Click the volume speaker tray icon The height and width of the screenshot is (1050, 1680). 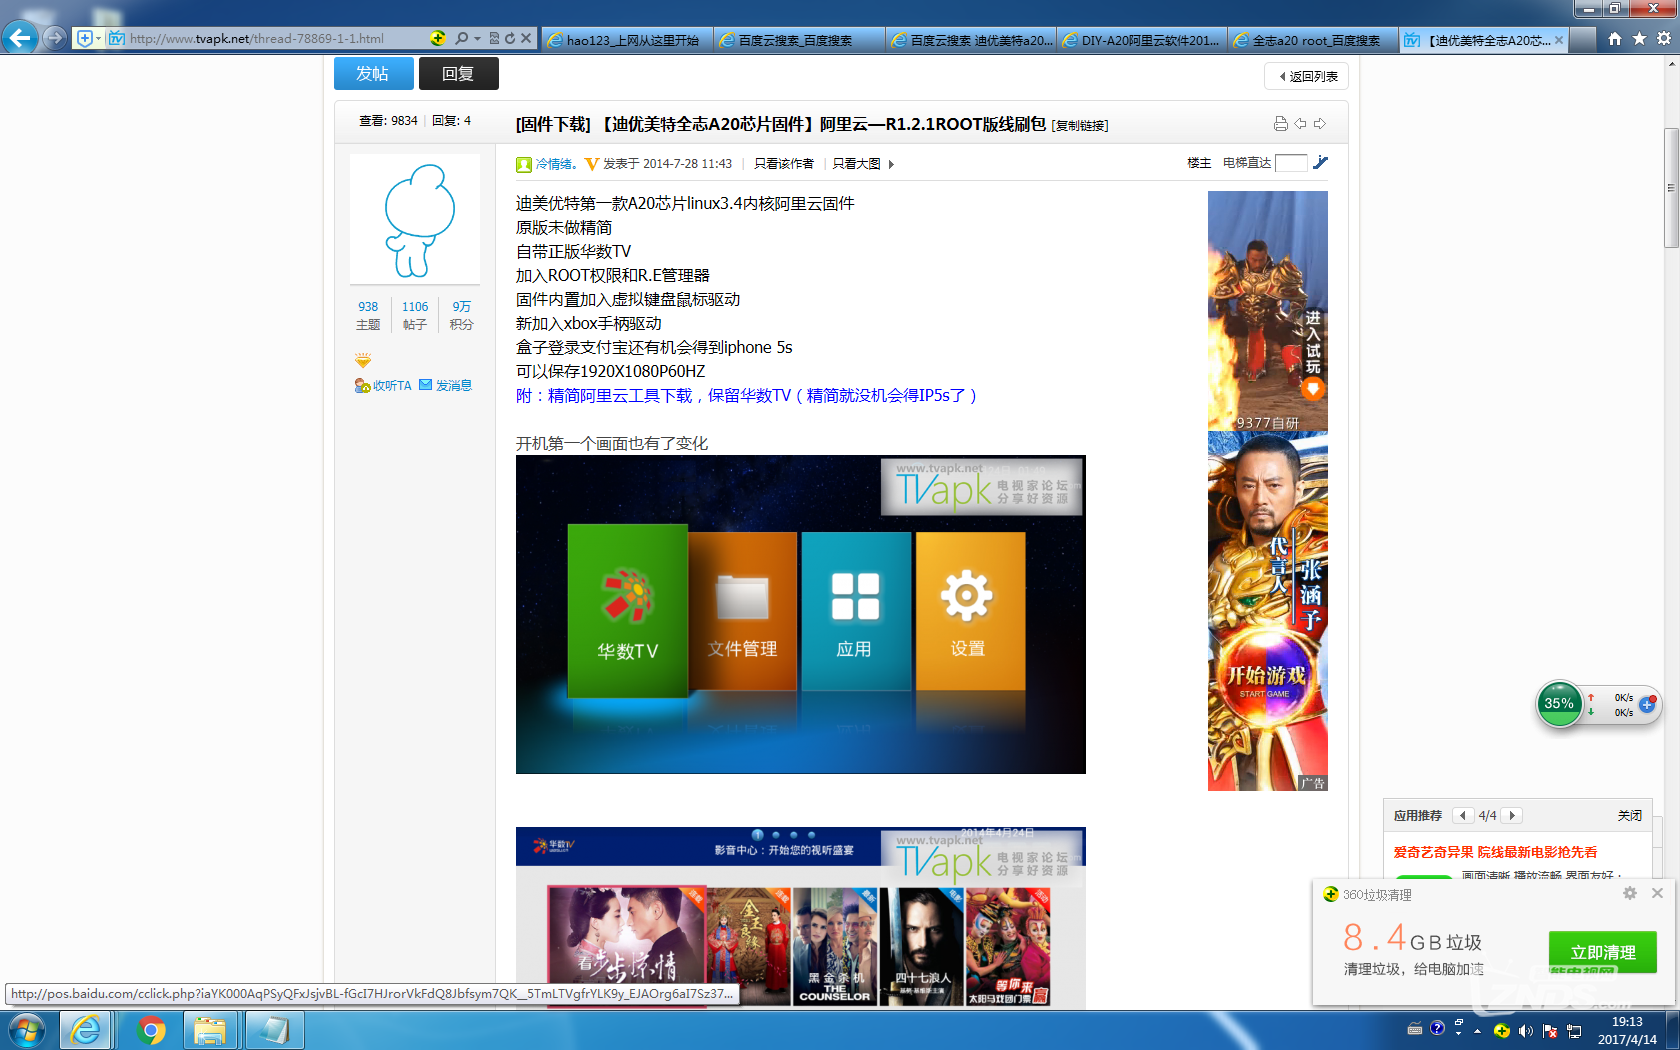pos(1525,1031)
